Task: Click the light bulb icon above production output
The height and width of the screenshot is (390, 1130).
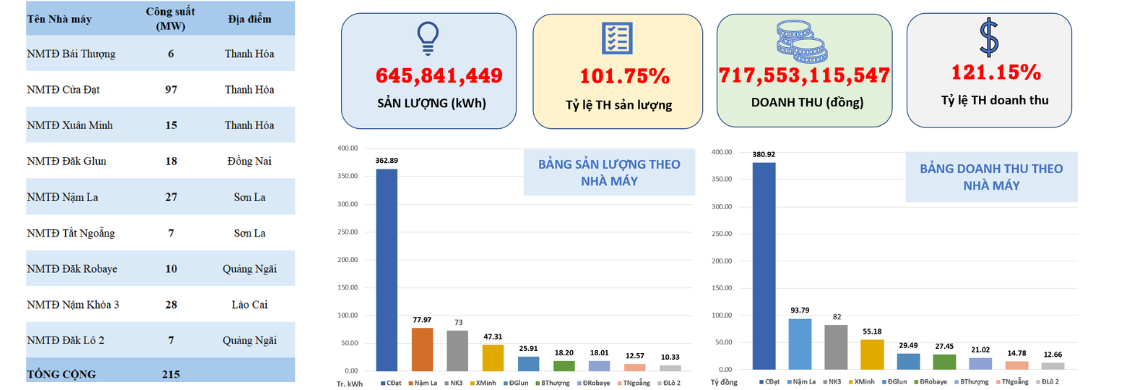Action: [x=428, y=39]
